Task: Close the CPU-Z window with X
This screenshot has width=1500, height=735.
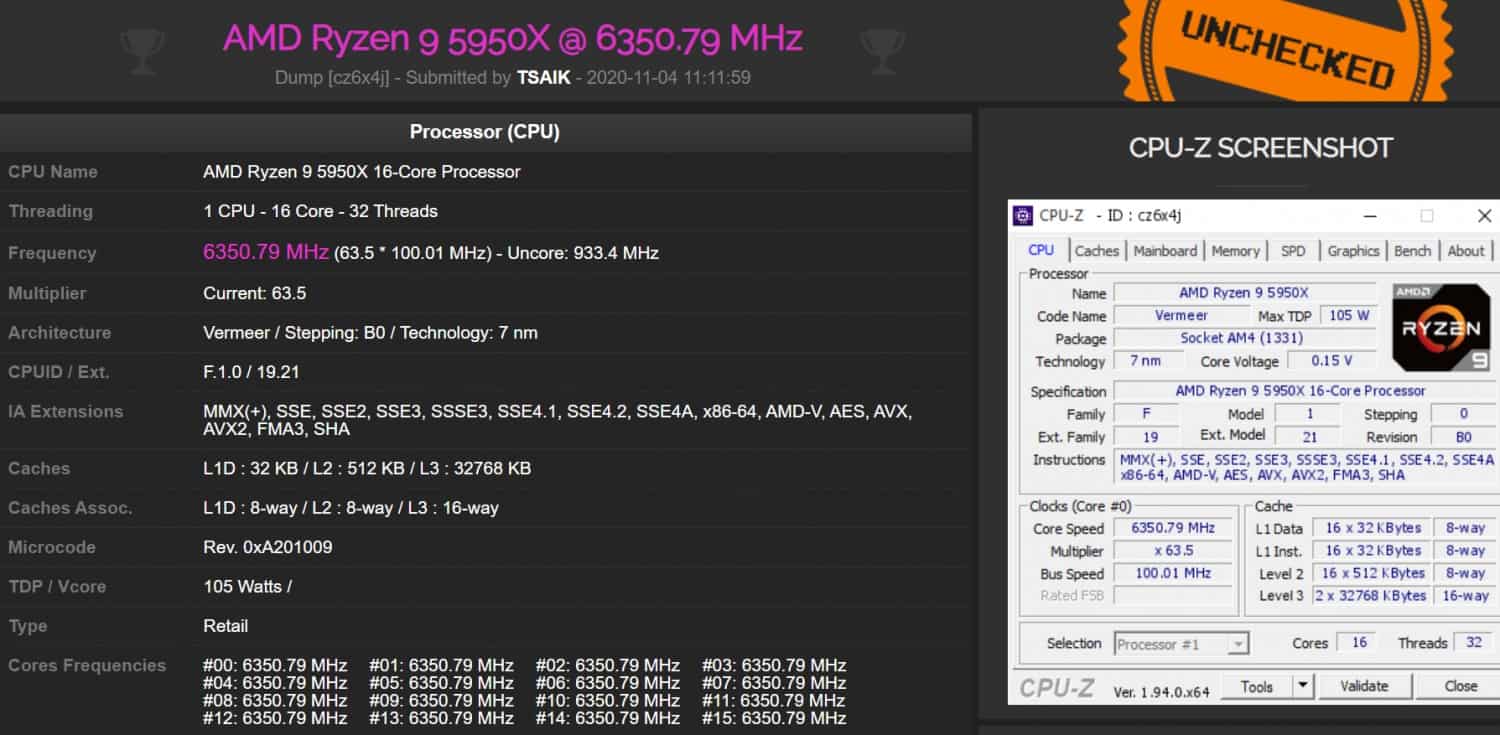Action: point(1484,216)
